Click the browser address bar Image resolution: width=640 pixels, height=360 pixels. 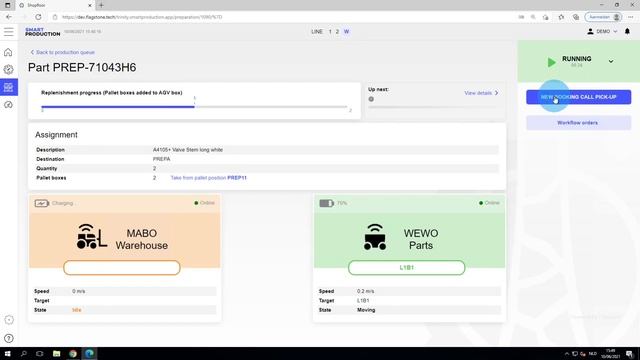[282, 17]
